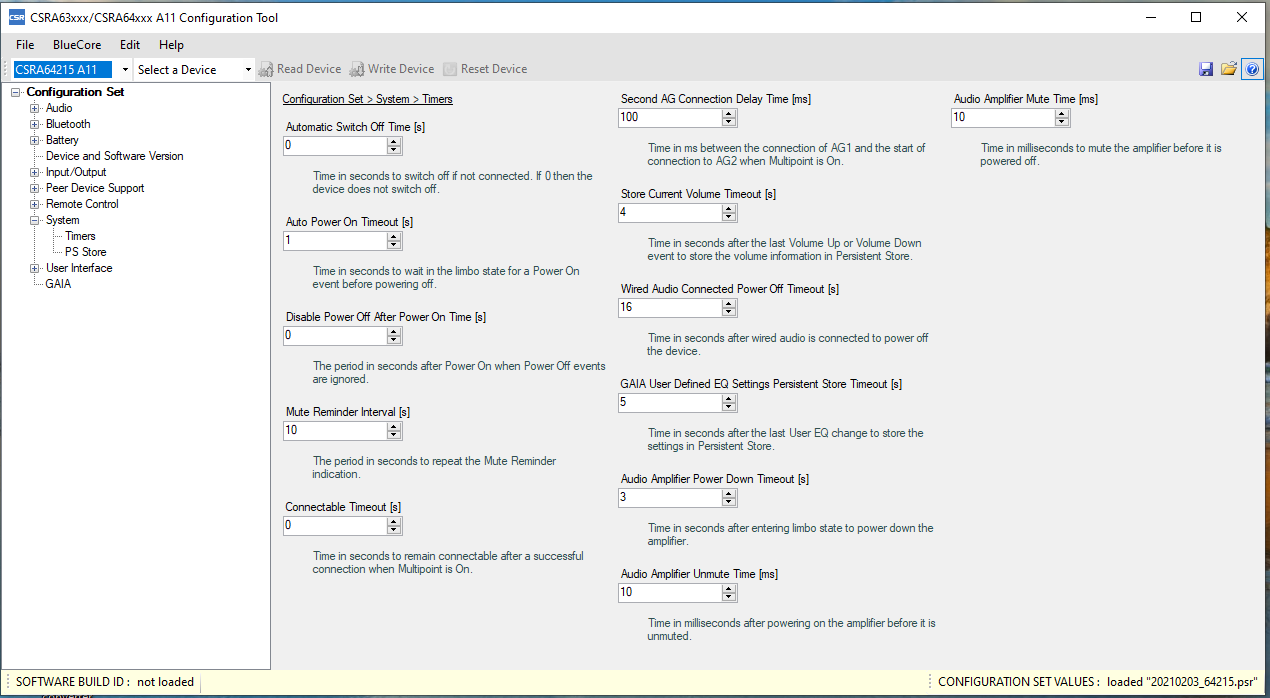
Task: Increase the Mute Reminder Interval value
Action: 394,426
